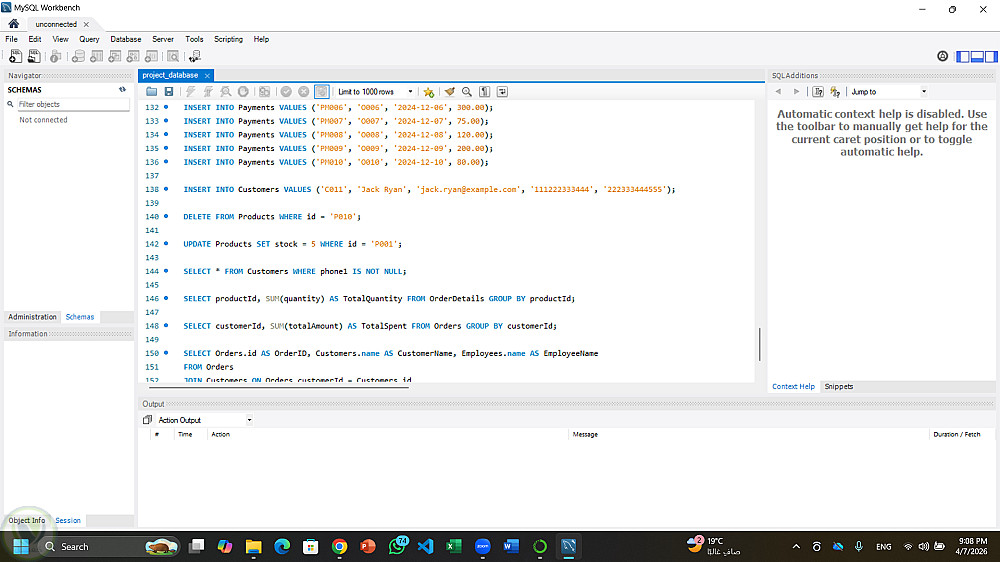Open the Database menu
1000x562 pixels.
[125, 39]
